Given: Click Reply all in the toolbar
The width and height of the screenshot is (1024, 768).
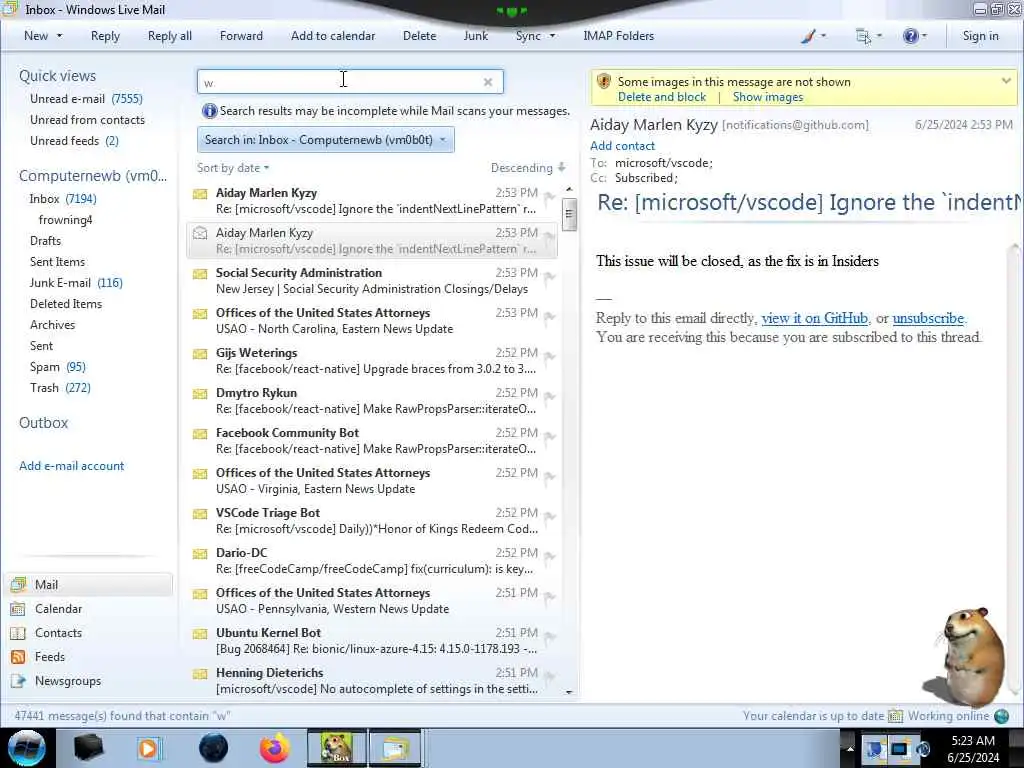Looking at the screenshot, I should point(170,36).
